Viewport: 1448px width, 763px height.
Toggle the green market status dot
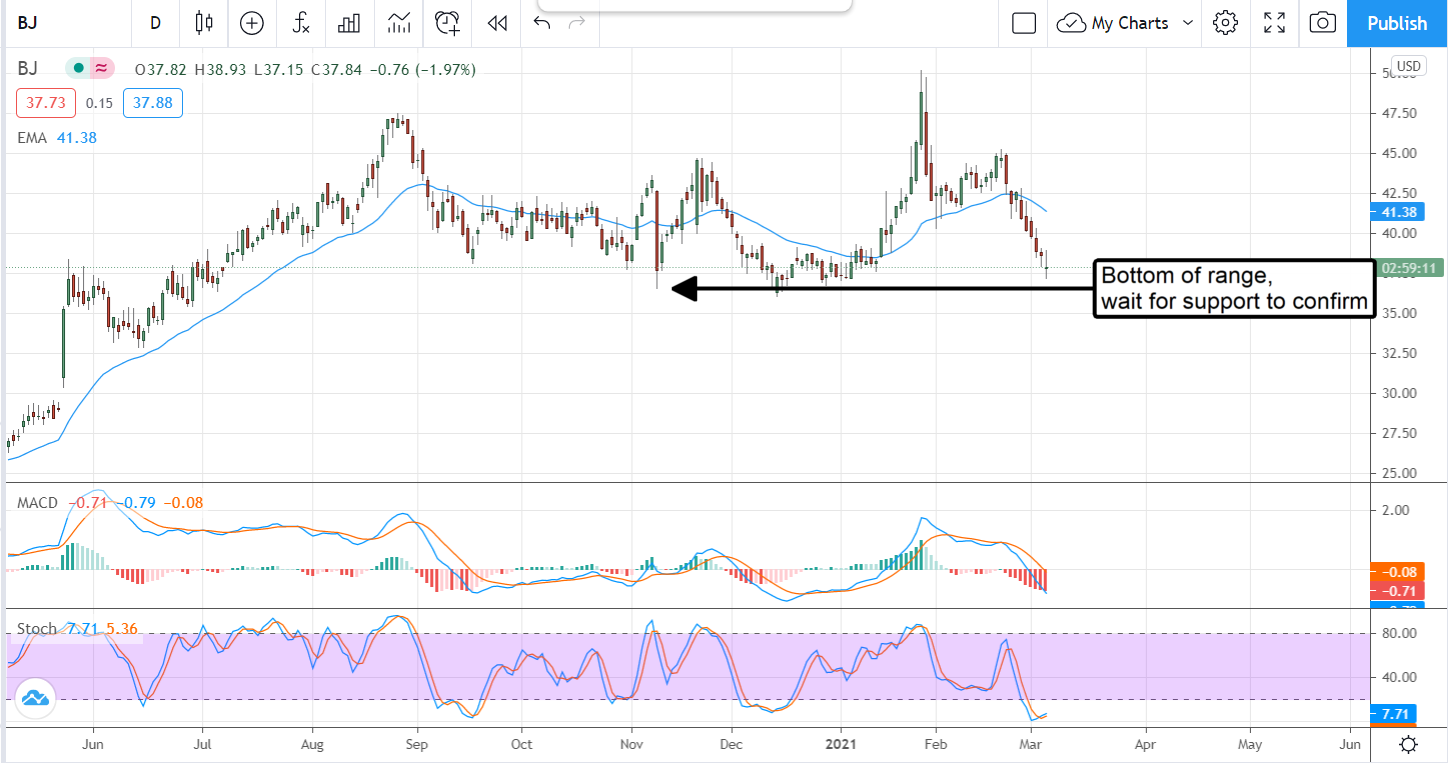(x=78, y=69)
